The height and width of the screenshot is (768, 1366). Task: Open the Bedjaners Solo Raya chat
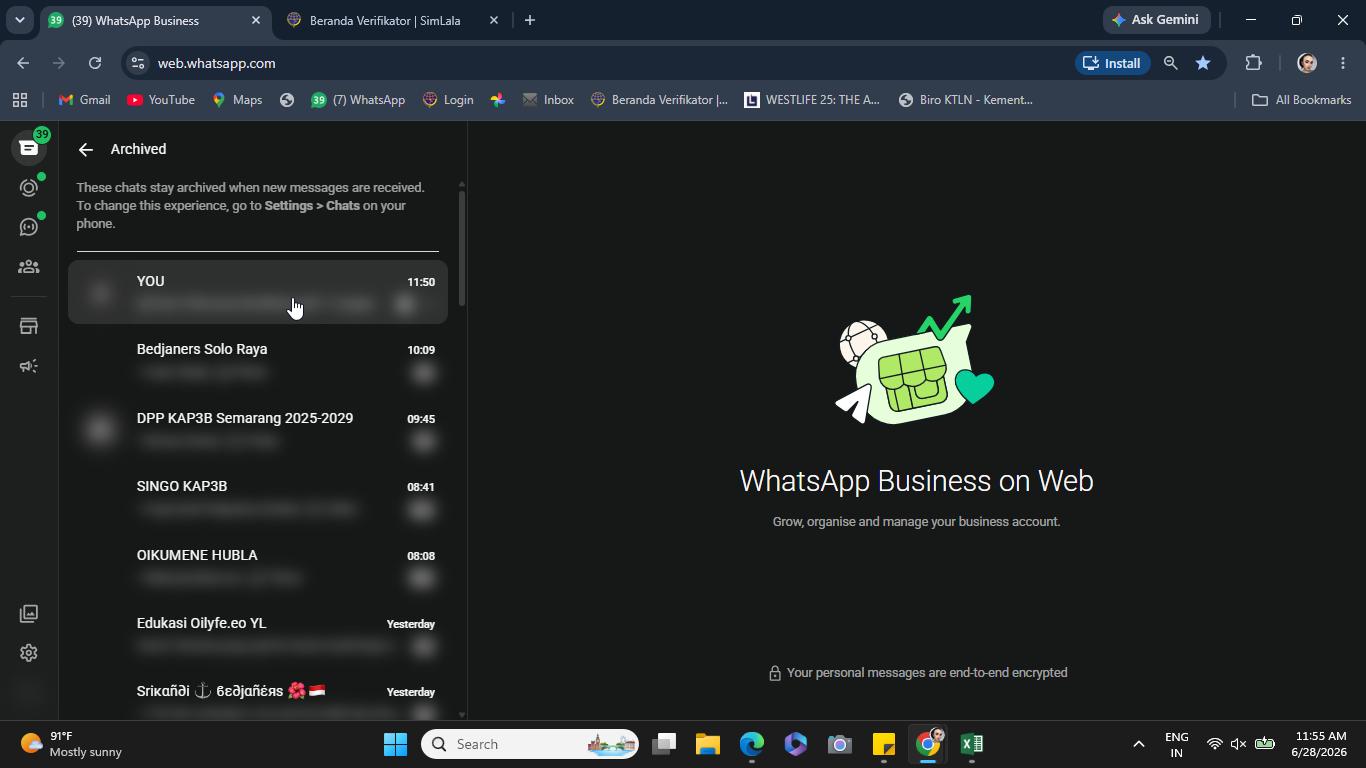tap(258, 359)
